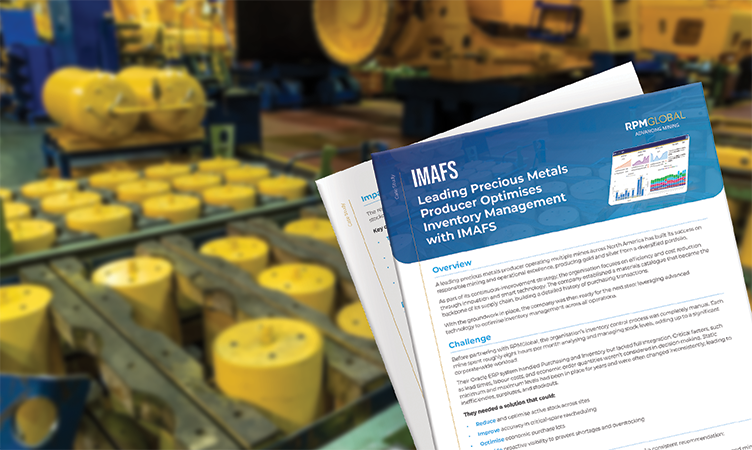Click the "Optimise" bullet keyword
This screenshot has width=752, height=450.
click(492, 442)
